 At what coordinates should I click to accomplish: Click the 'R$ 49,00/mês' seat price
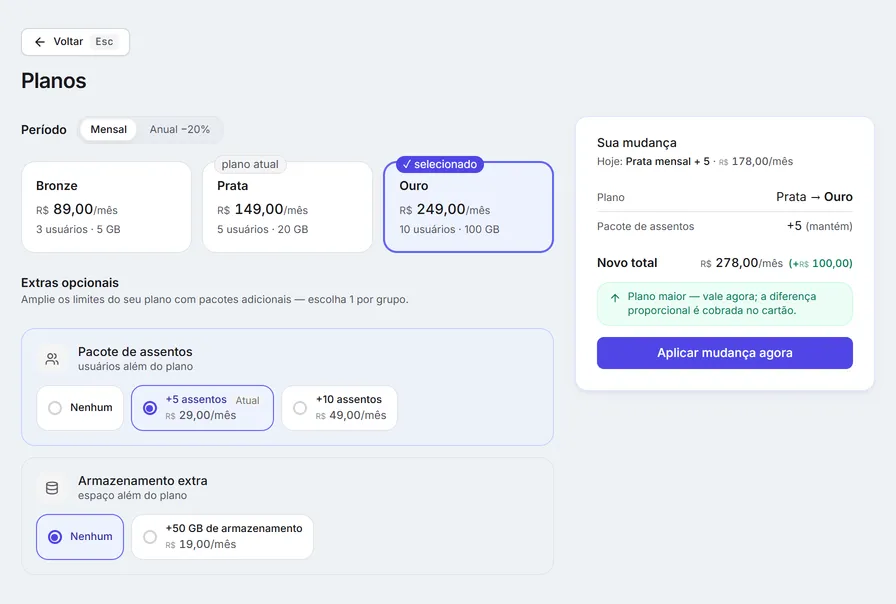click(351, 415)
